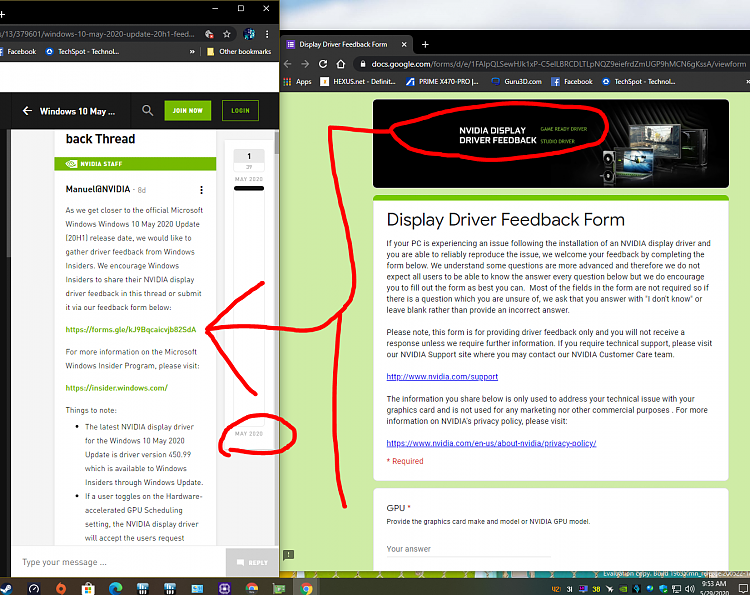
Task: Click the LOGIN button
Action: coord(240,110)
